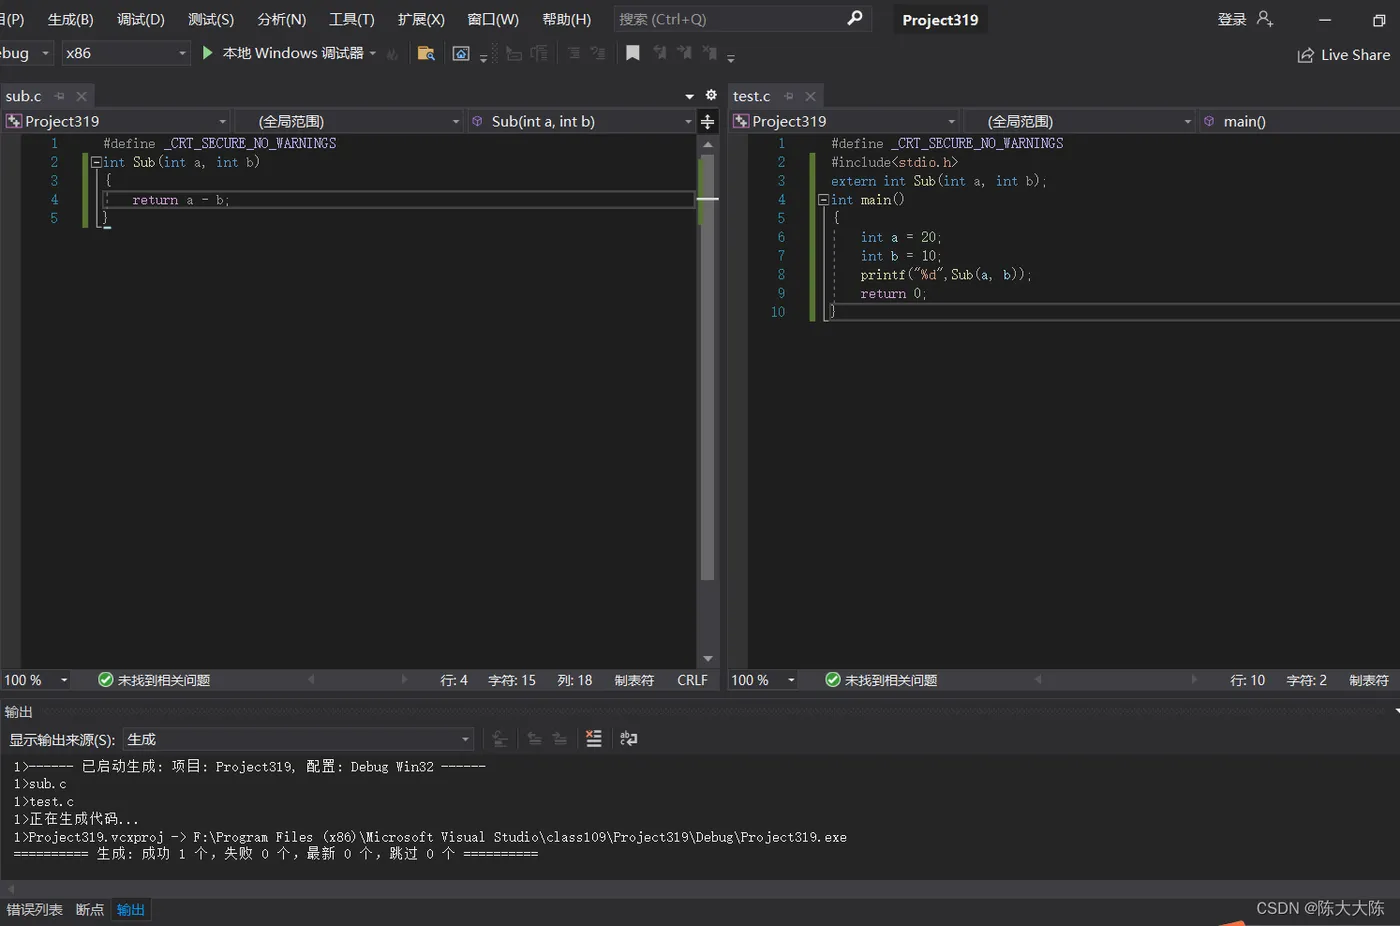Clear all bookmarks icon
The height and width of the screenshot is (926, 1400).
709,53
